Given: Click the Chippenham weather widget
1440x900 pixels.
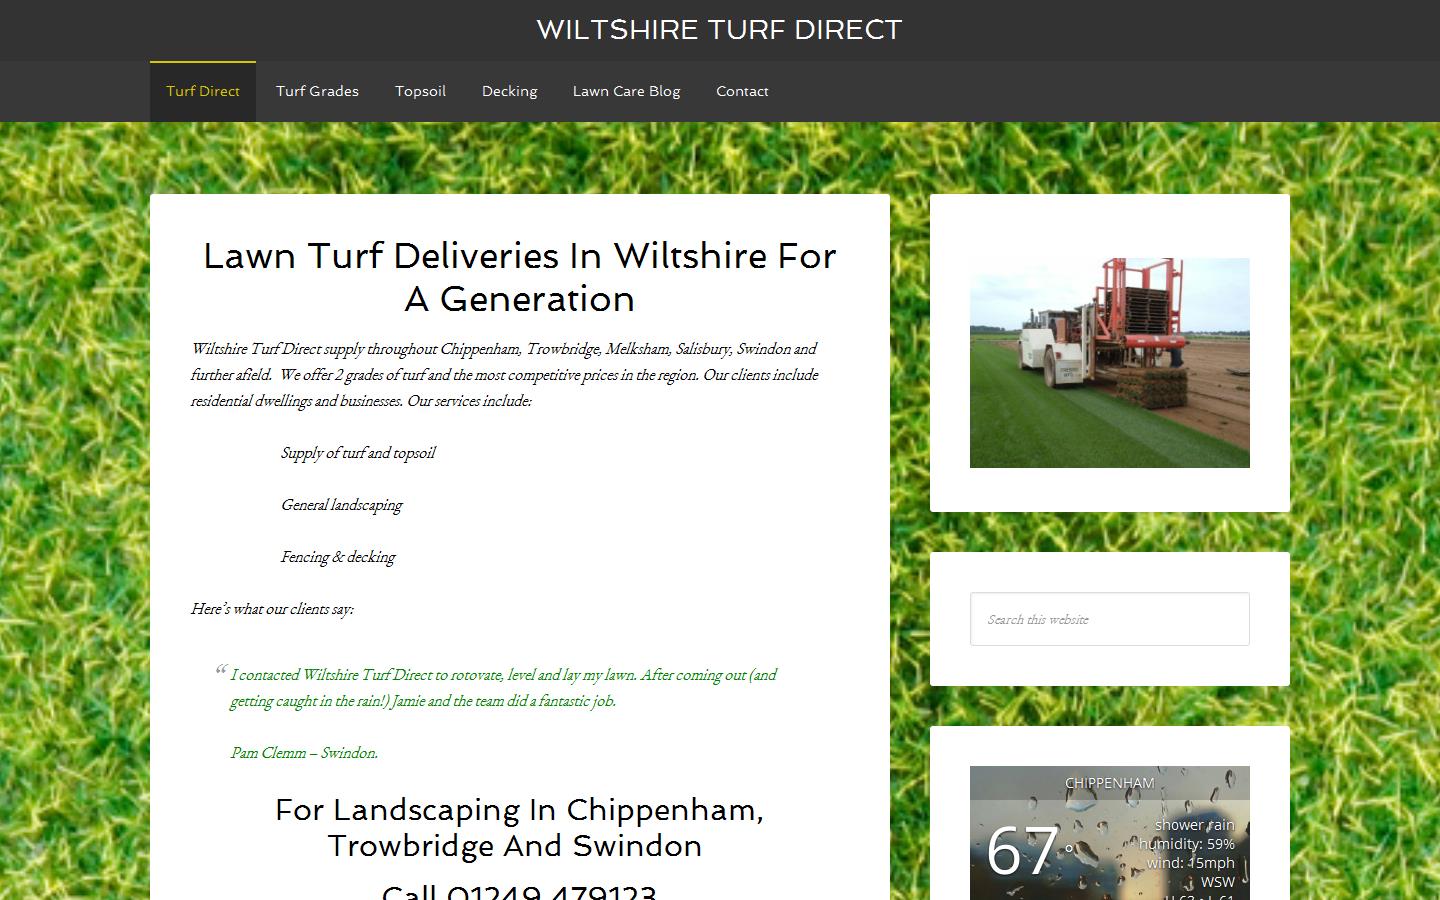Looking at the screenshot, I should click(x=1110, y=833).
